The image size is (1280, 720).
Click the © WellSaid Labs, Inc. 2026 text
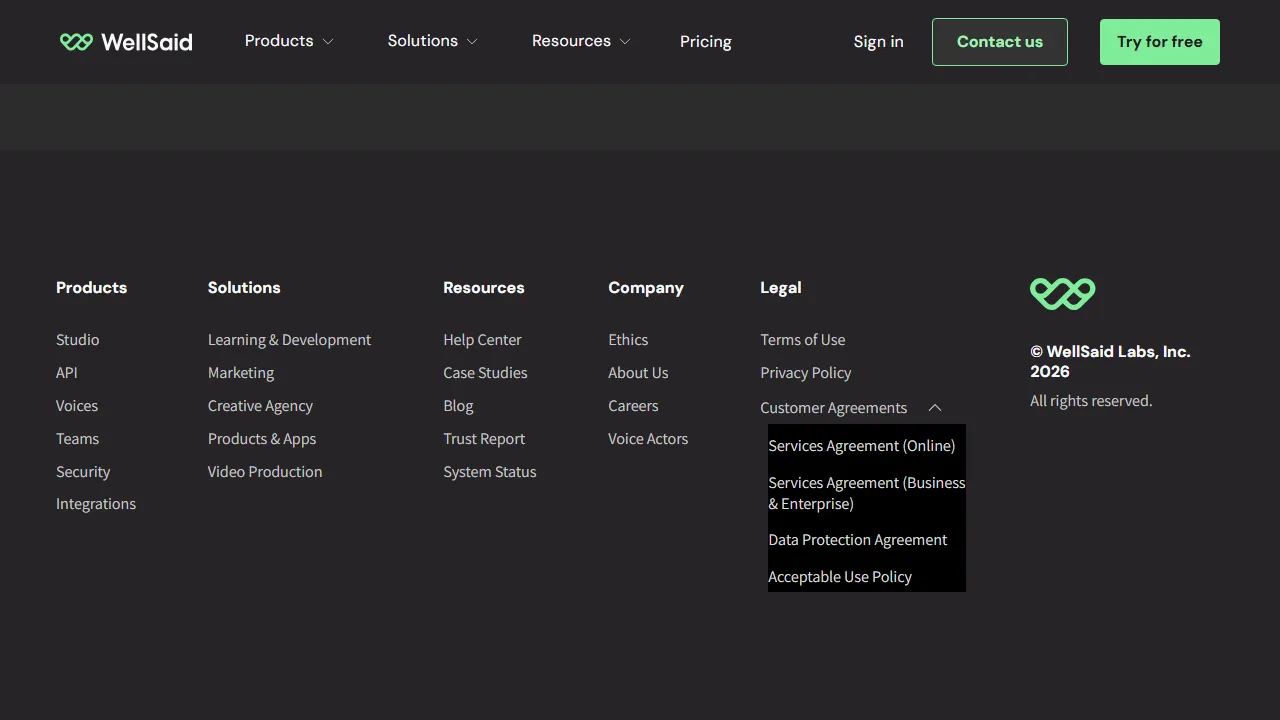click(1110, 362)
